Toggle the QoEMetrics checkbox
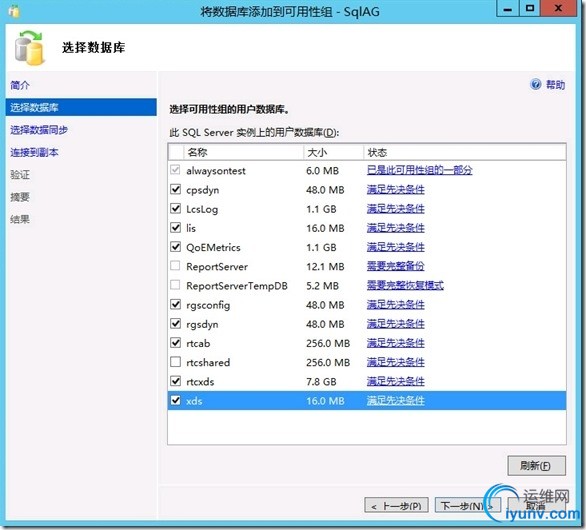The height and width of the screenshot is (530, 586). pos(175,247)
